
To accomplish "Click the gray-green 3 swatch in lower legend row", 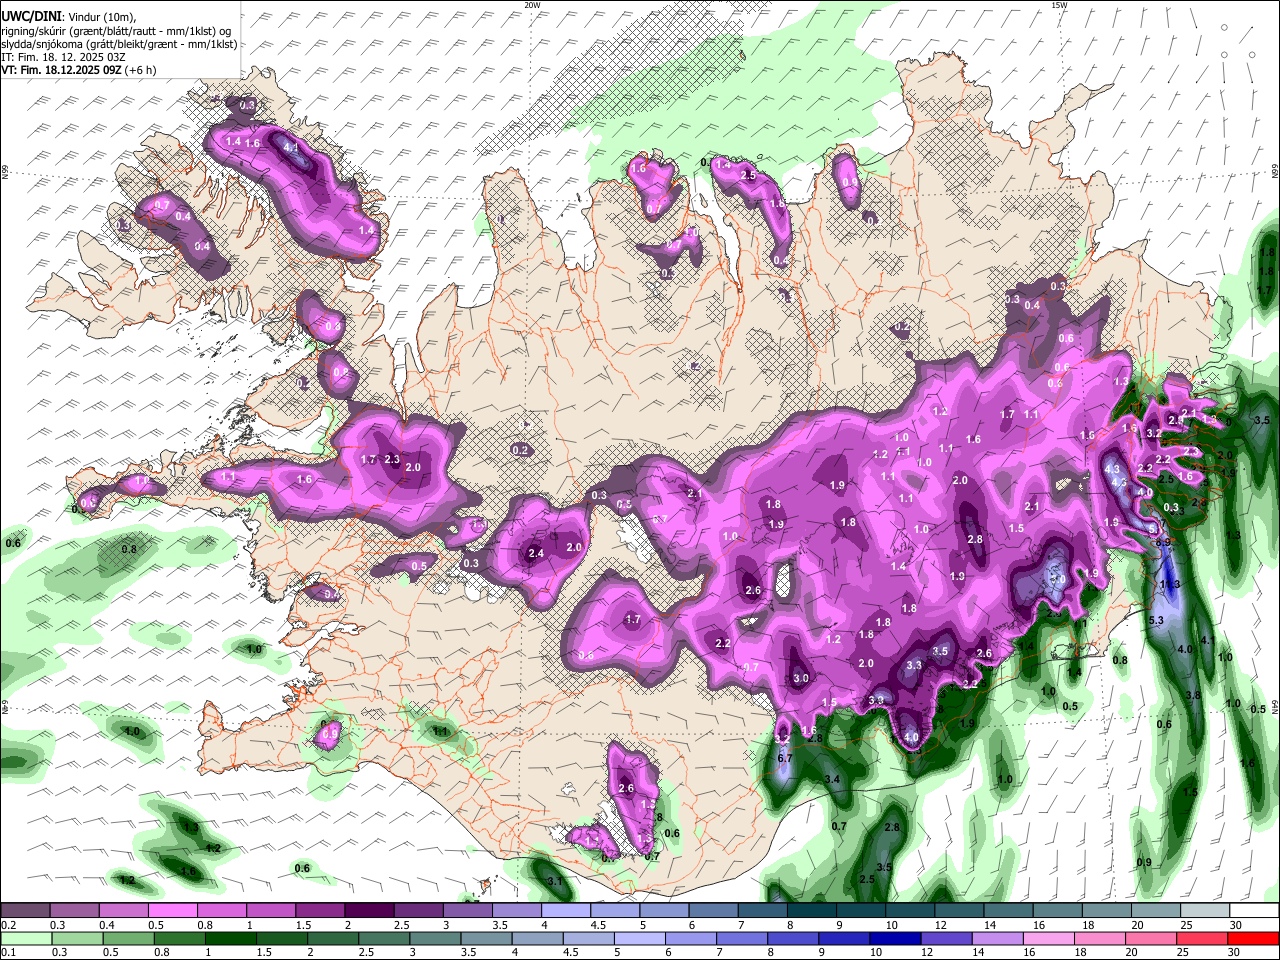I will tap(436, 938).
